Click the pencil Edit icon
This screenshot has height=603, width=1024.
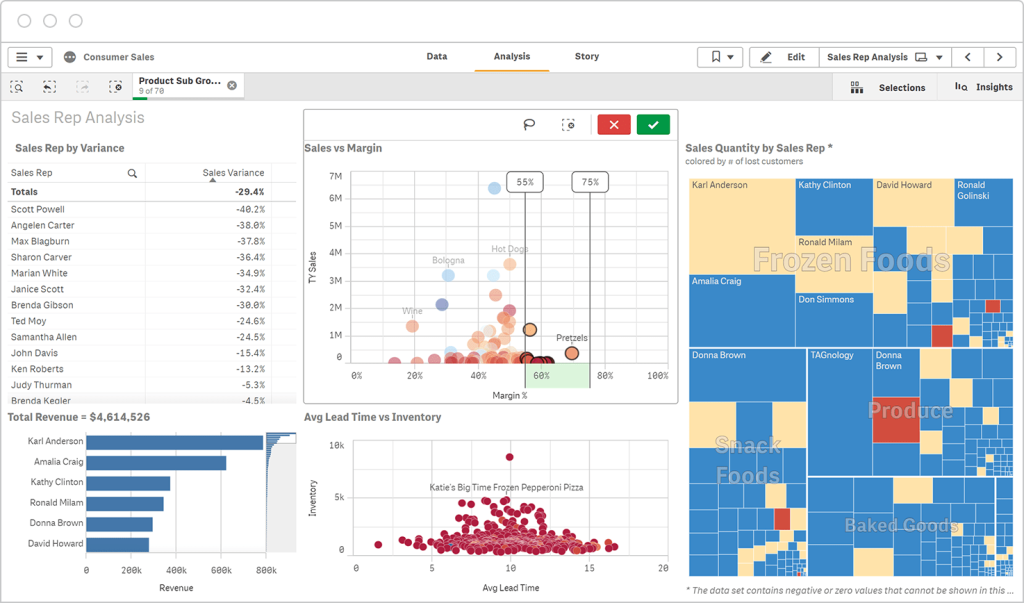765,57
